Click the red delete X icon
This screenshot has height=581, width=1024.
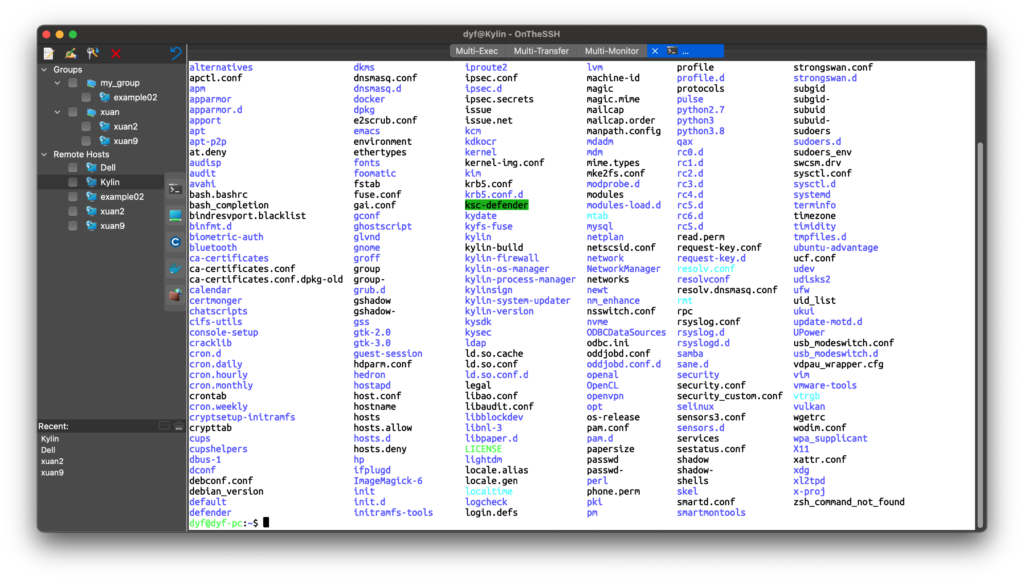coord(116,53)
